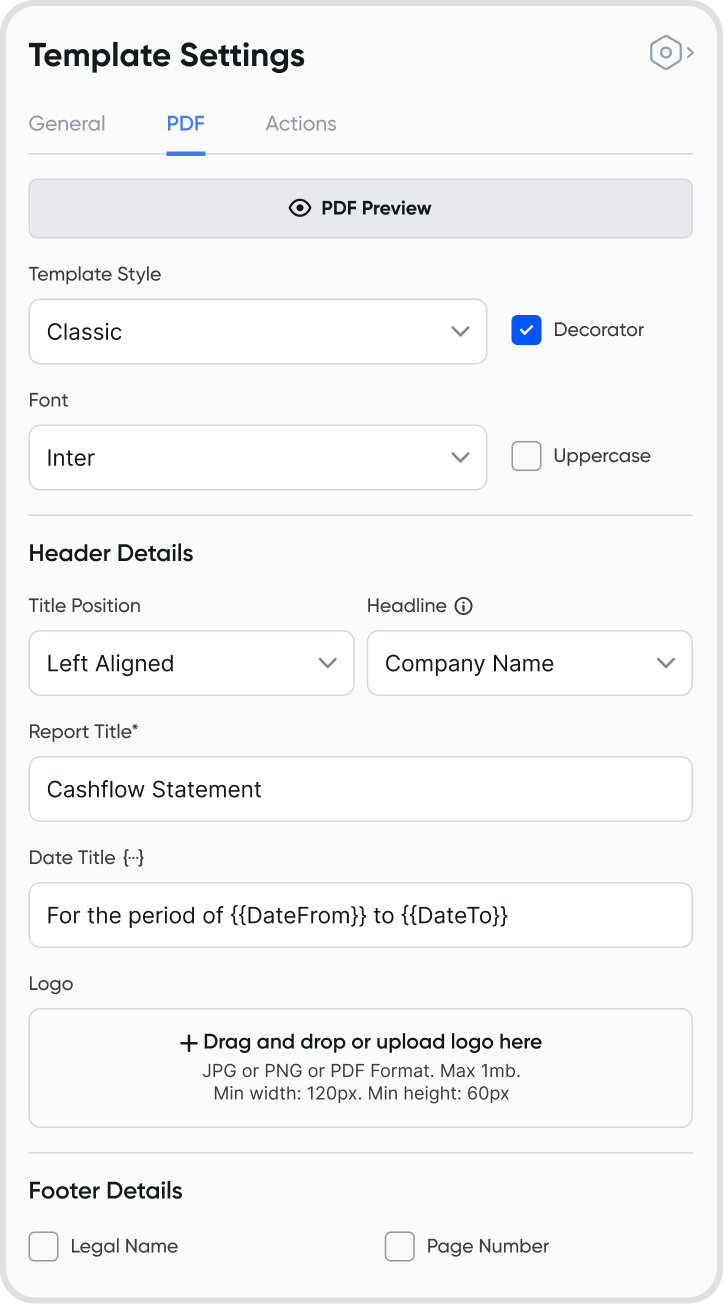Check the Legal Name footer option
Viewport: 723px width, 1304px height.
coord(44,1246)
